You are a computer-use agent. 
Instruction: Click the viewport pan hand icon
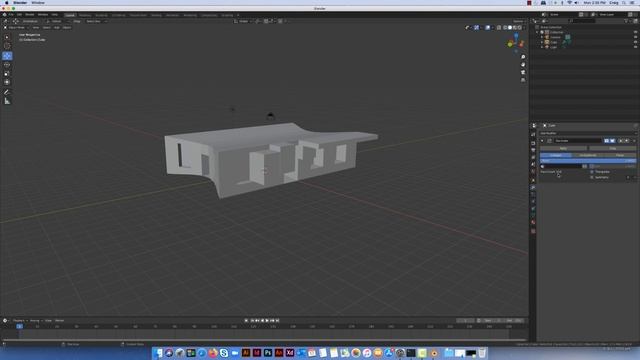[523, 64]
